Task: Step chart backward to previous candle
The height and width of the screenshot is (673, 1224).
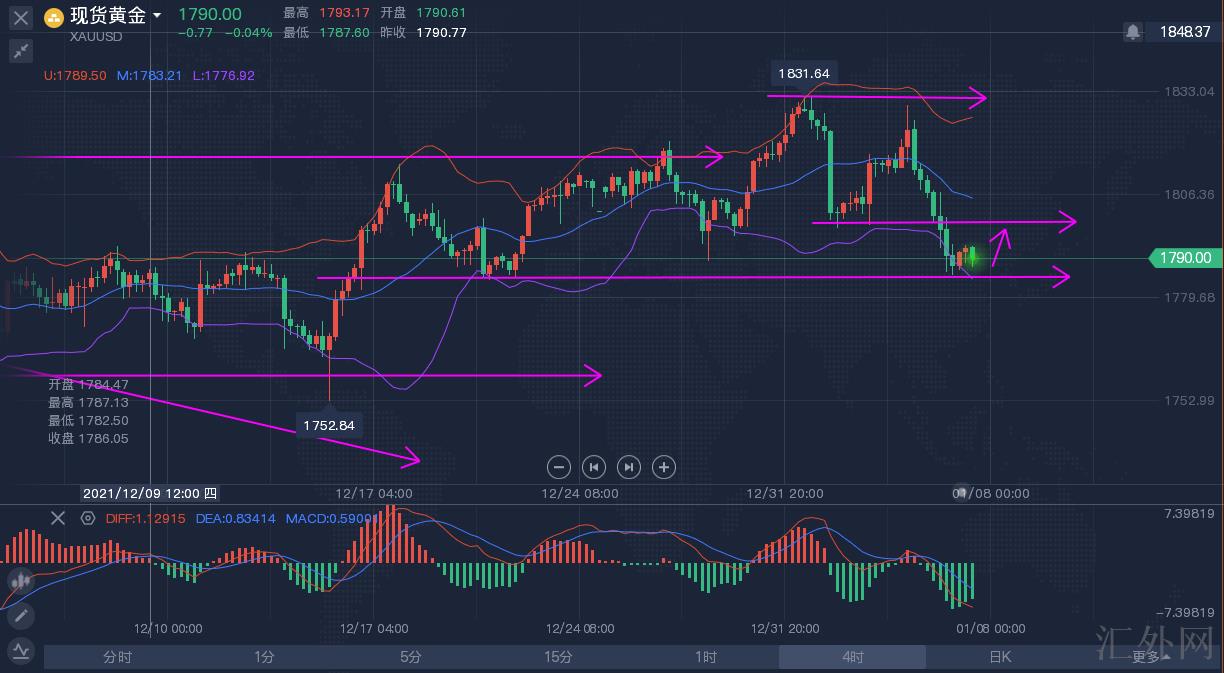Action: tap(594, 466)
